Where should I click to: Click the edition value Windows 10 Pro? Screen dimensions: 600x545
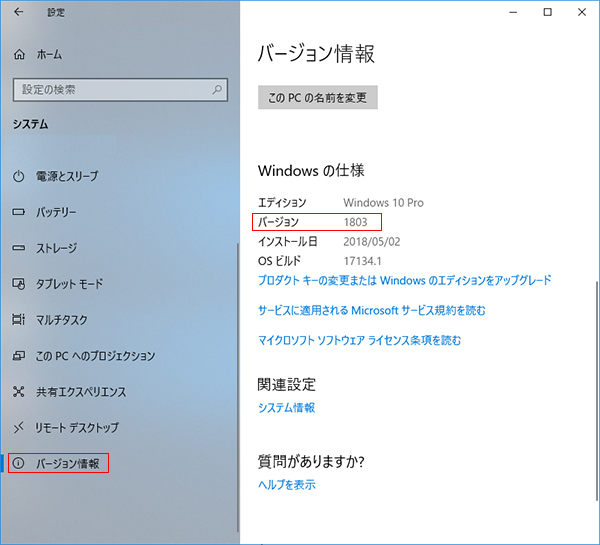383,202
